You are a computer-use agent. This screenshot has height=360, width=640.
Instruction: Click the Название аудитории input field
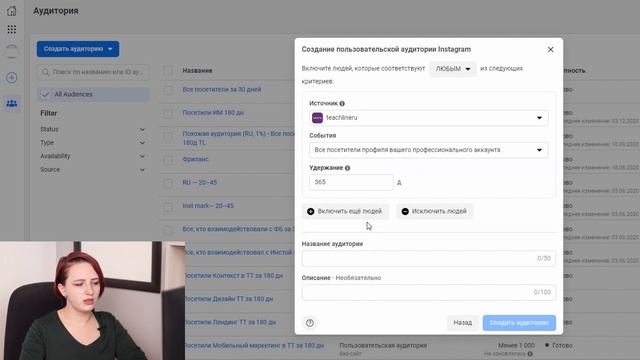429,258
